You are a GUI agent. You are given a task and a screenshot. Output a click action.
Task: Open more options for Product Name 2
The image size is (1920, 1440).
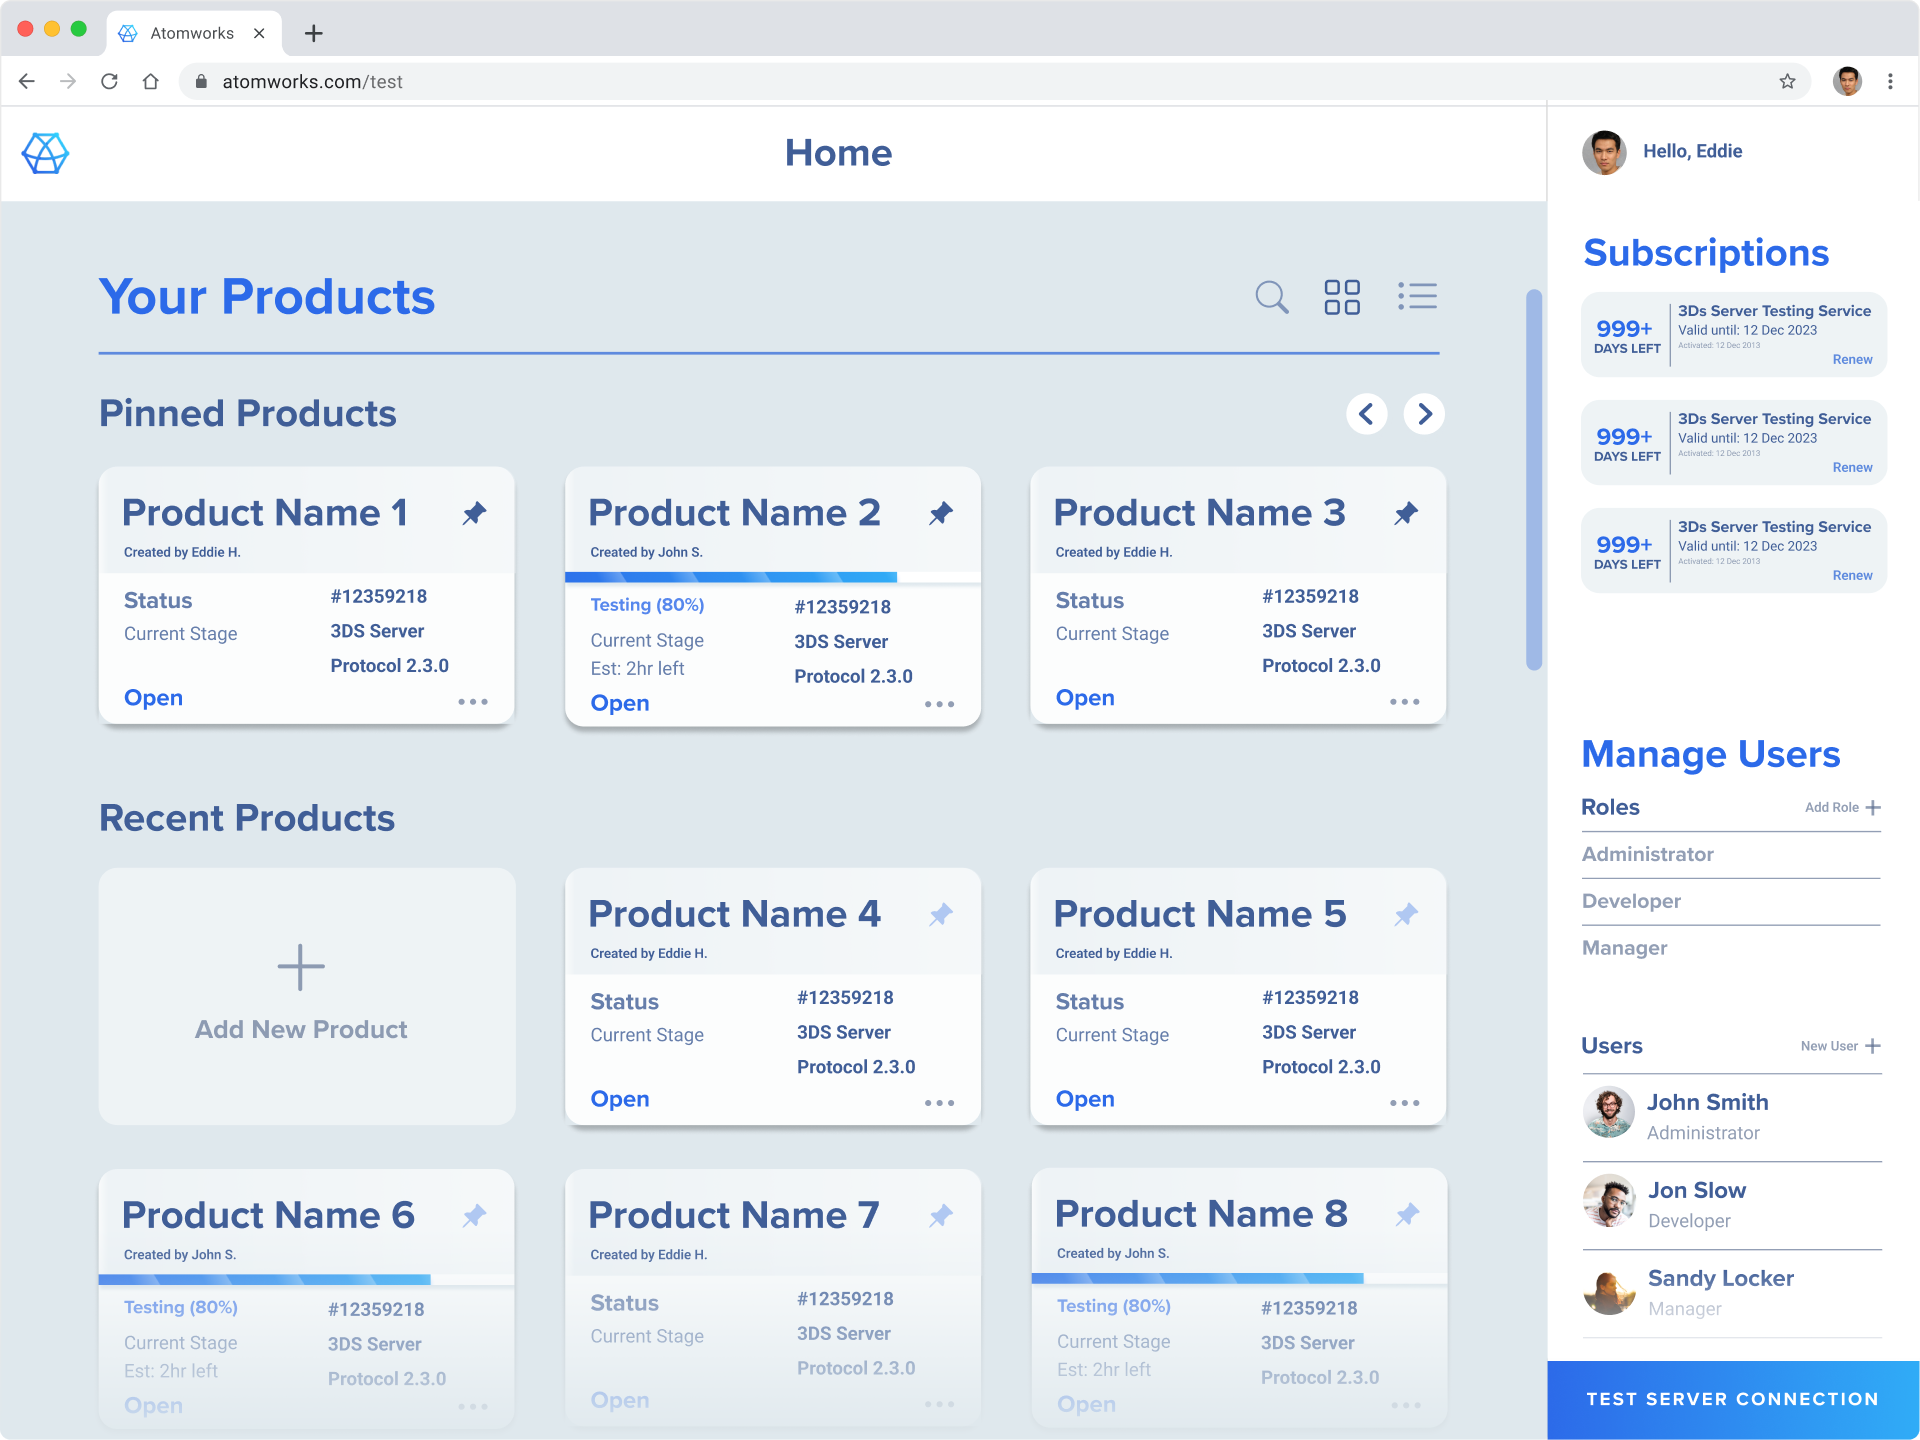939,704
